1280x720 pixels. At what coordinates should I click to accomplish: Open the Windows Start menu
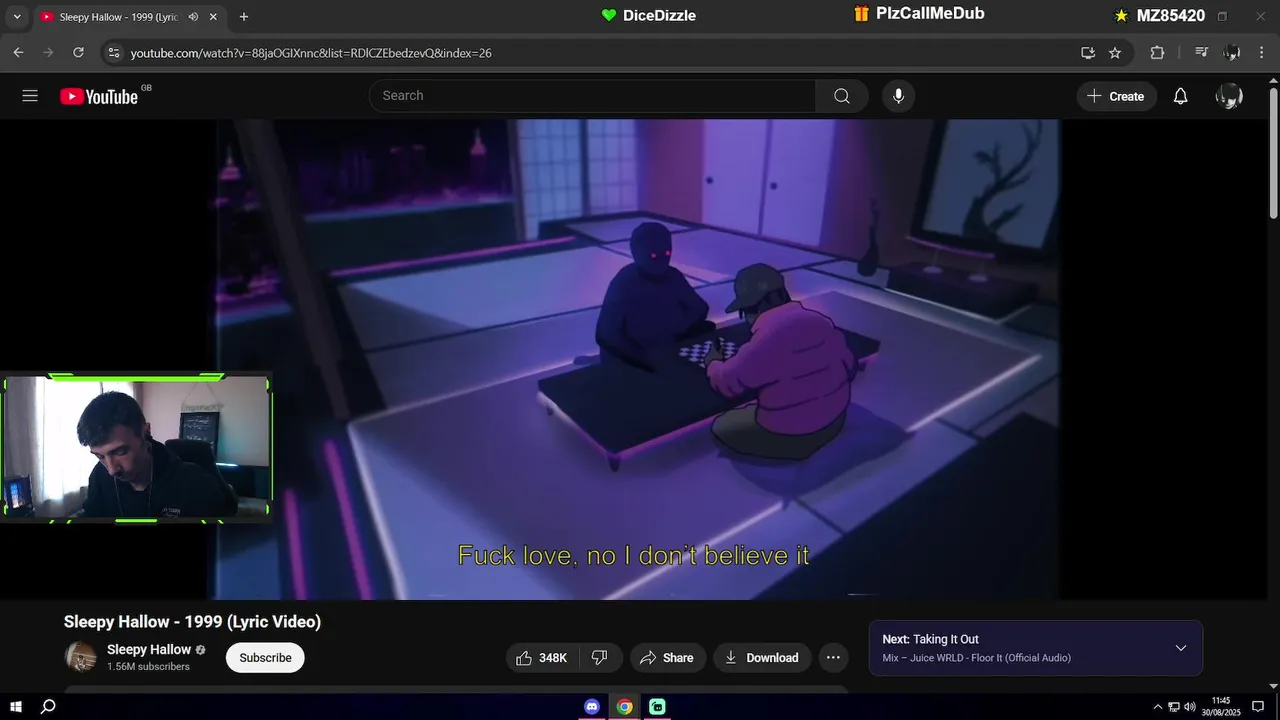[x=16, y=707]
